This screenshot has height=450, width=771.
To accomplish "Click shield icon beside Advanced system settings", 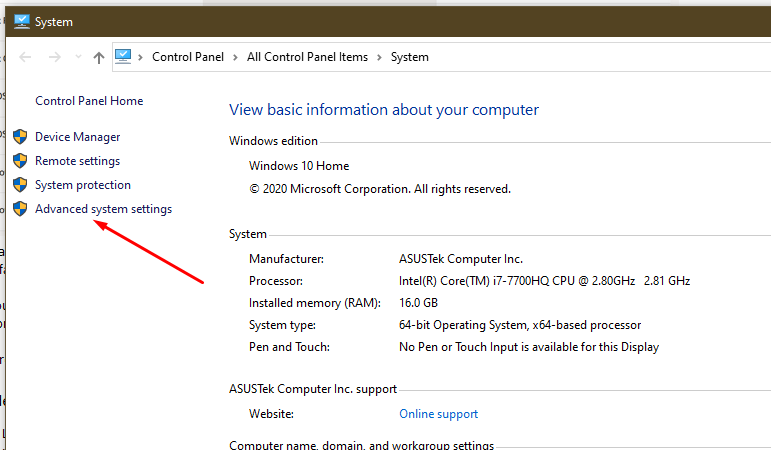I will [x=20, y=209].
